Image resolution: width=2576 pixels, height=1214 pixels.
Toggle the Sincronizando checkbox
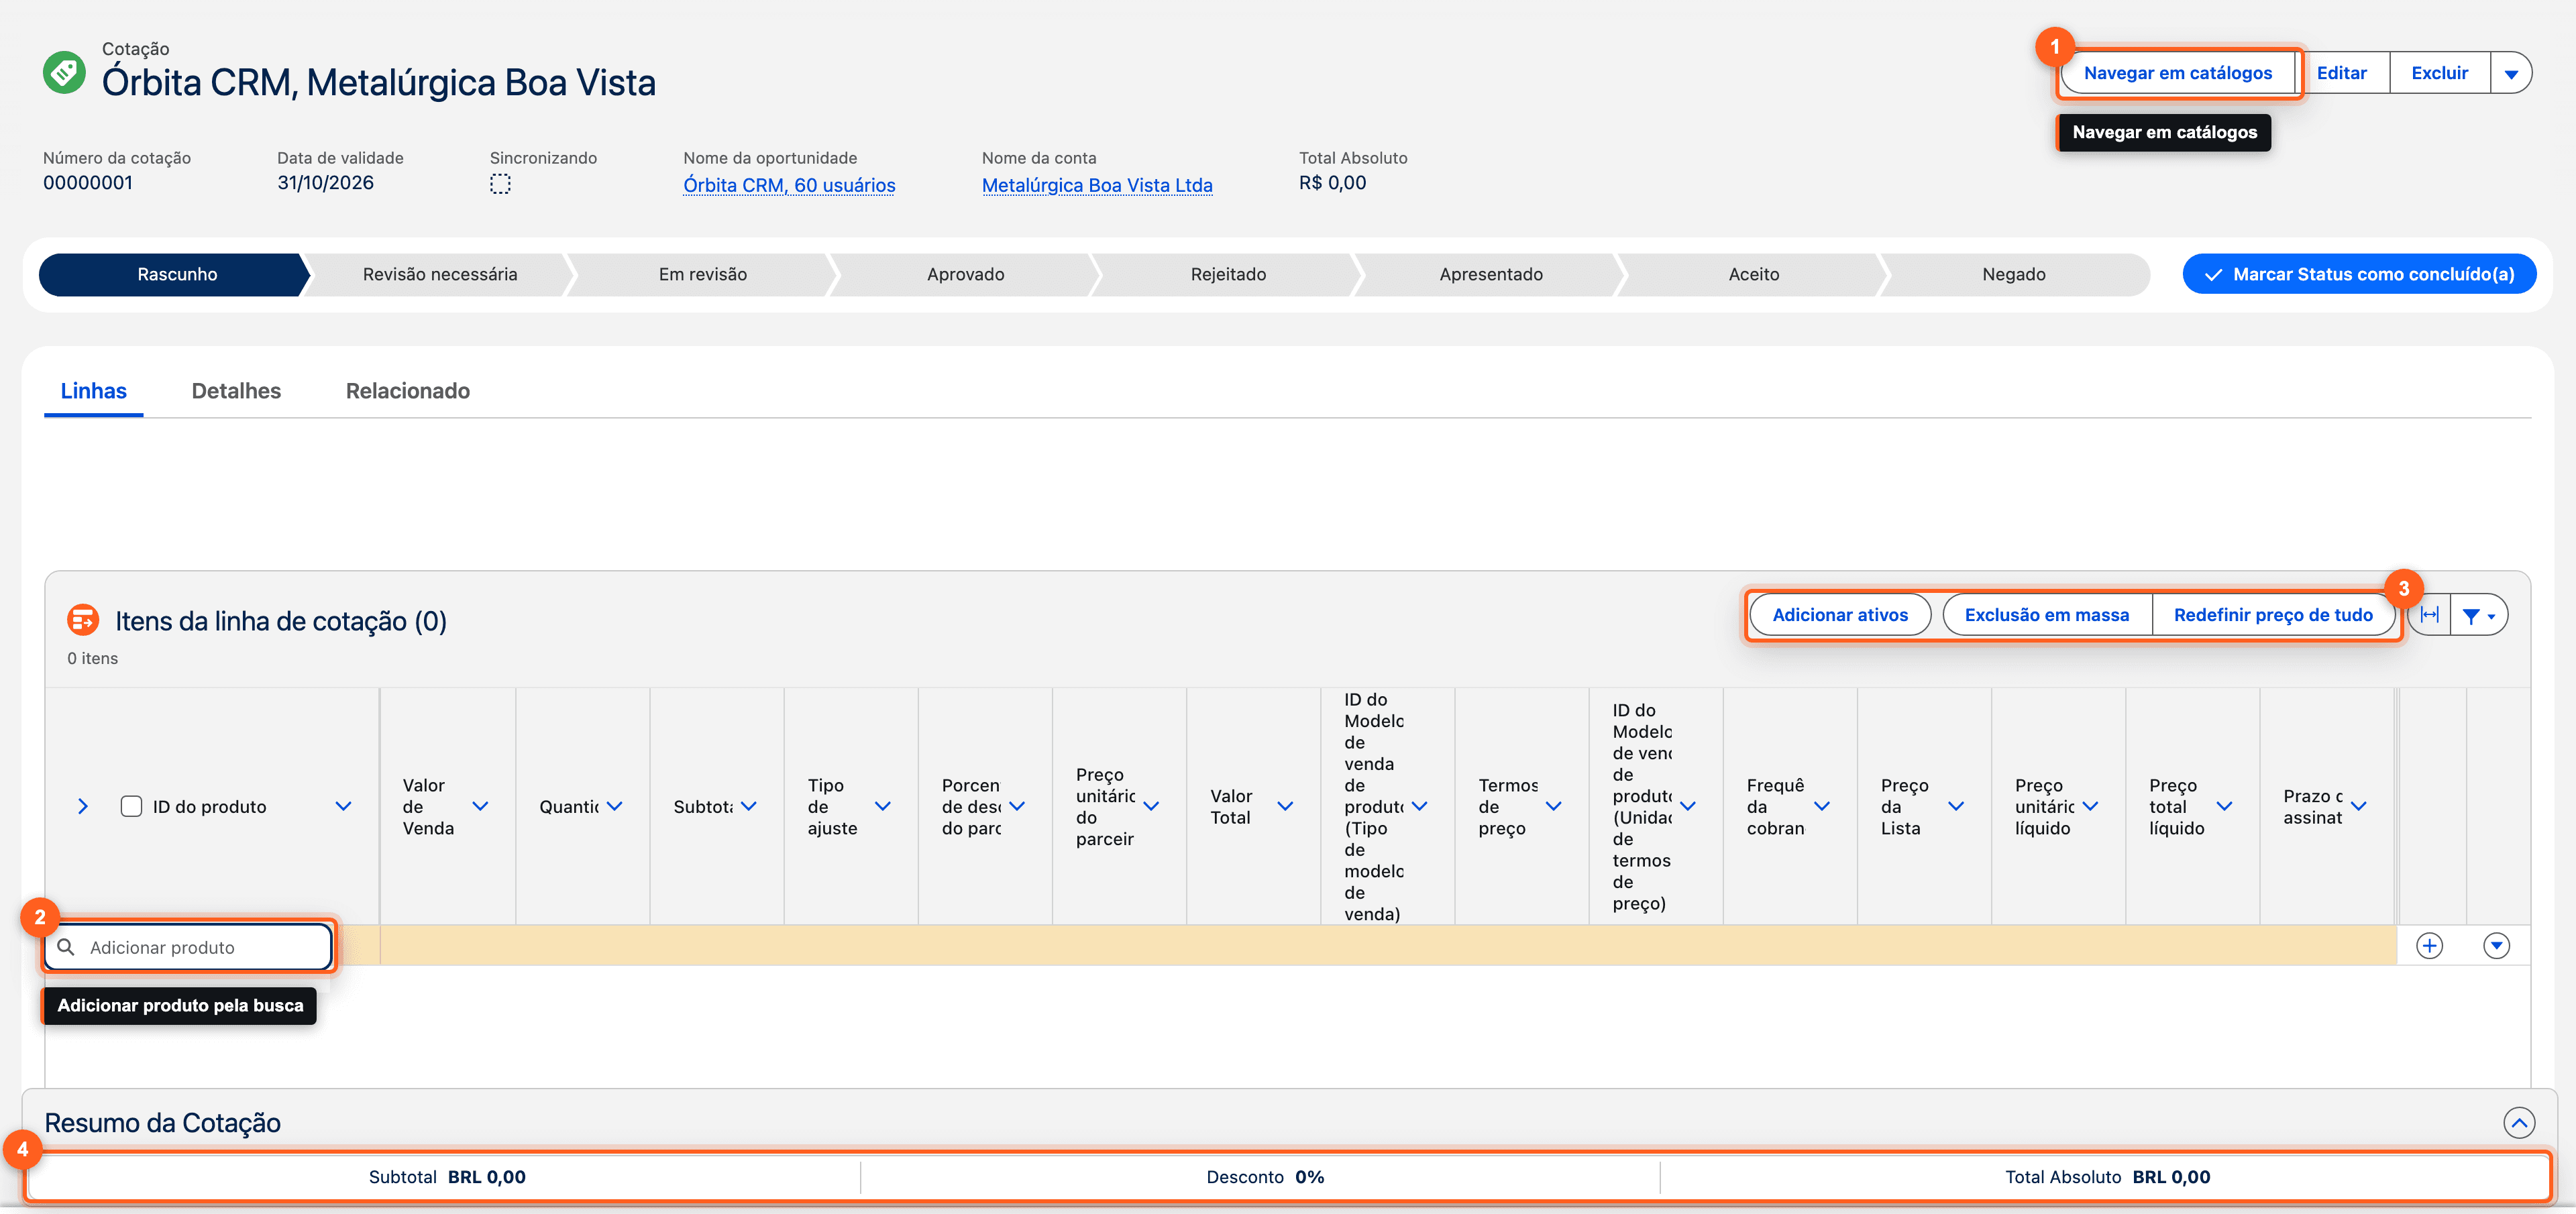[x=500, y=184]
